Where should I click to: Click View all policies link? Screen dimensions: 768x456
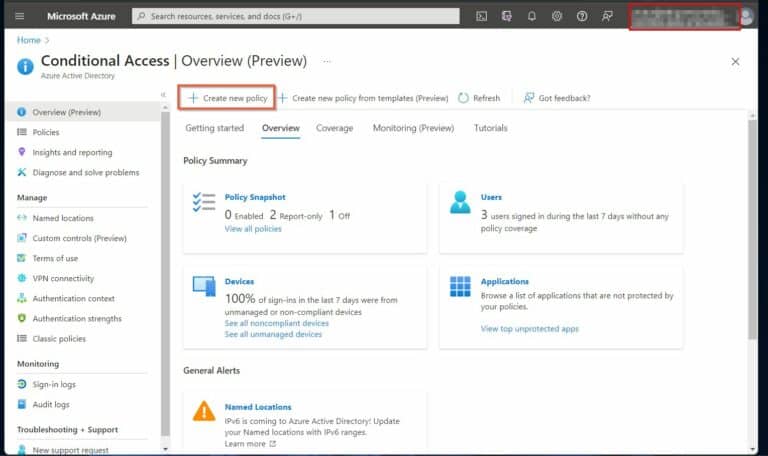pos(253,229)
